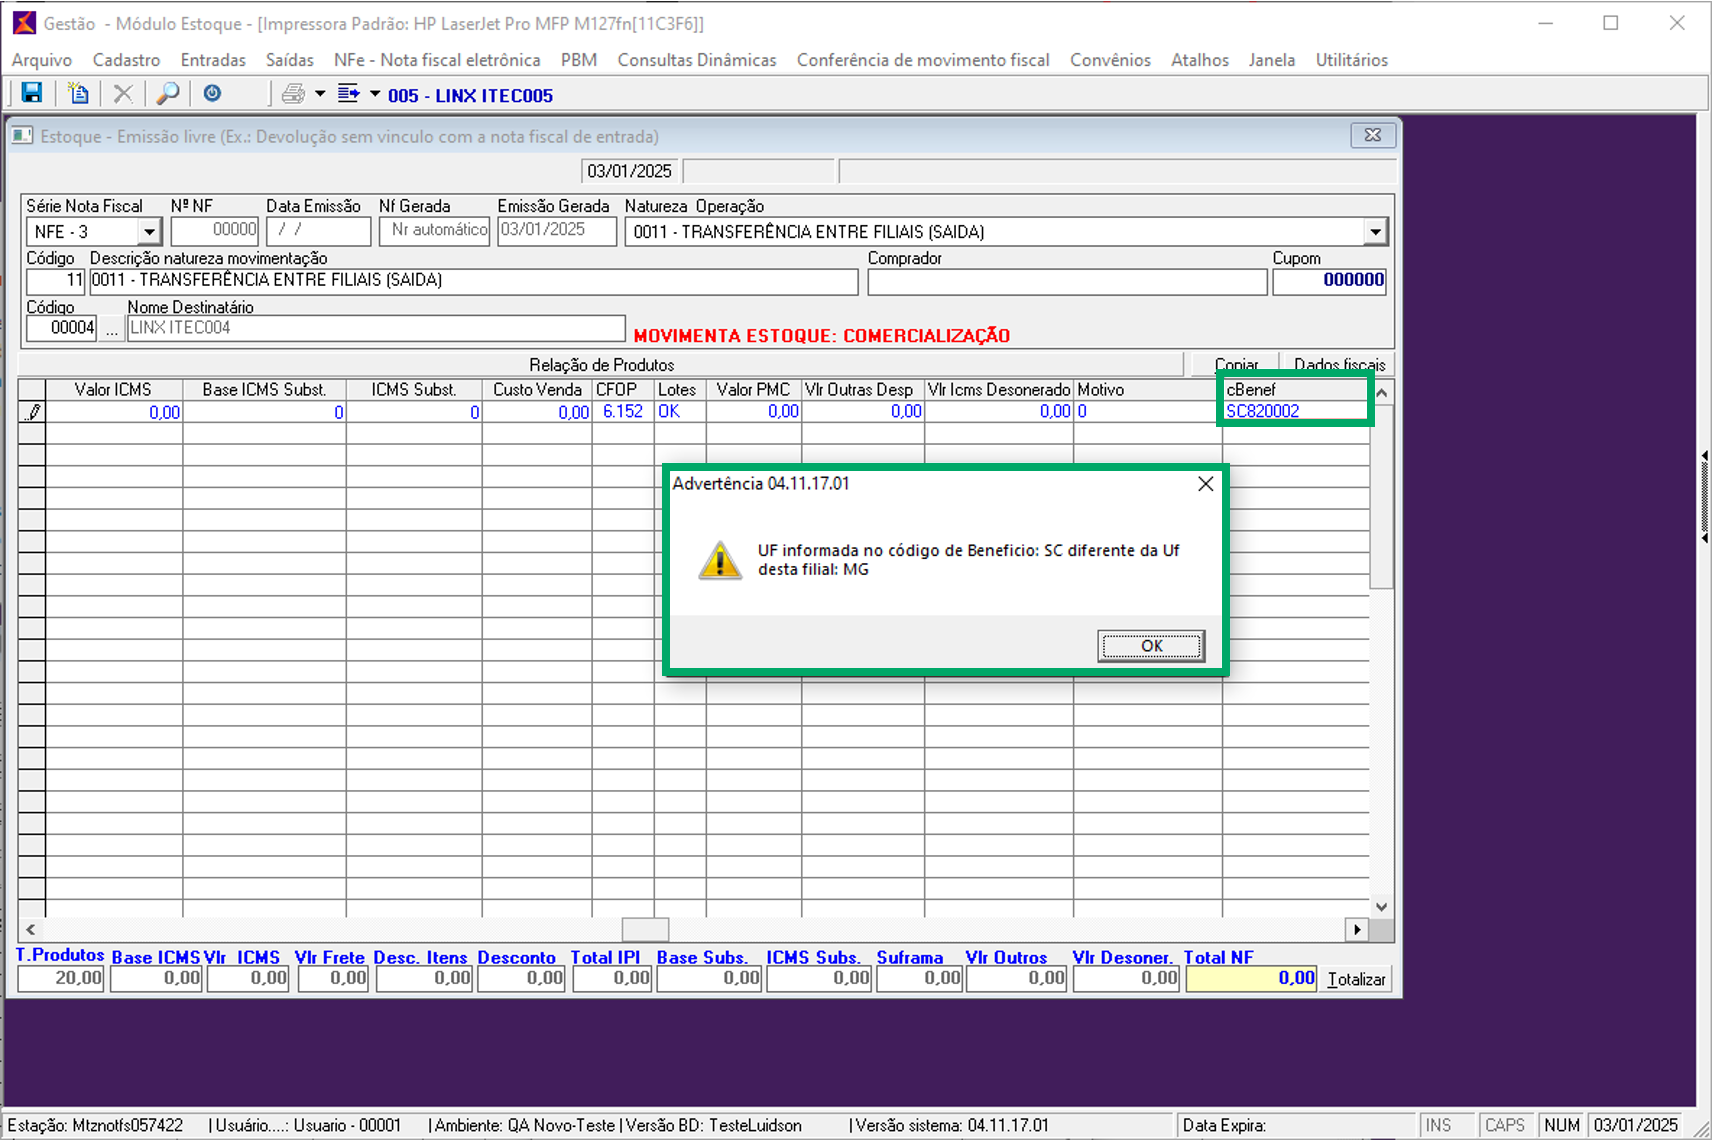Click right arrow of horizontal scrollbar

coord(1357,929)
